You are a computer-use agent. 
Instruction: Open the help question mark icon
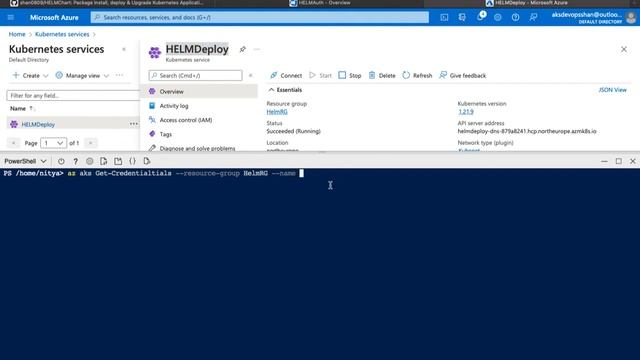tap(516, 18)
